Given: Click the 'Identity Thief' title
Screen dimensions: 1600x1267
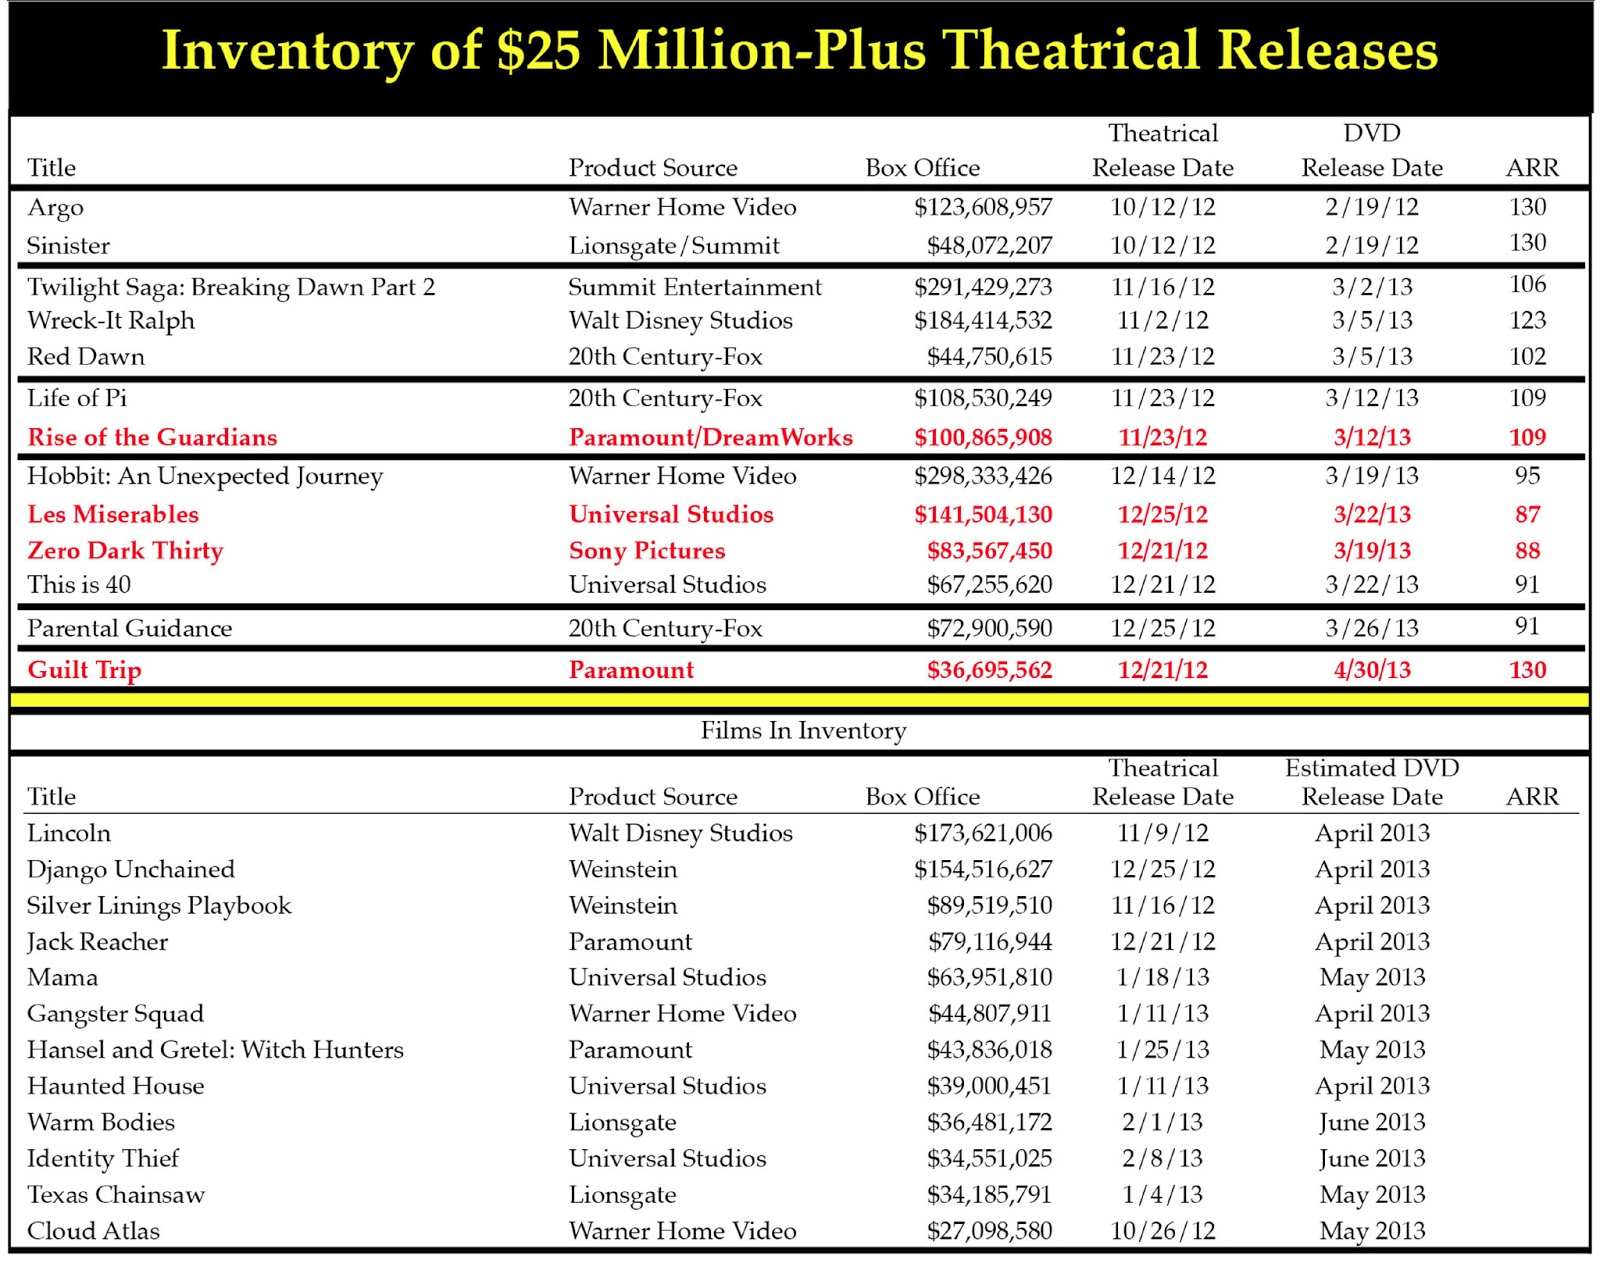Looking at the screenshot, I should point(103,1158).
